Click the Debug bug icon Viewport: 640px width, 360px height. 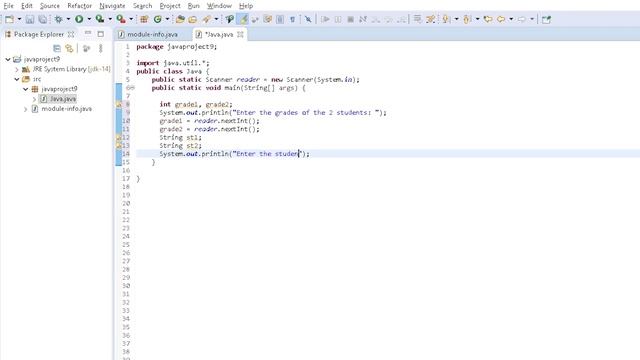pos(58,19)
